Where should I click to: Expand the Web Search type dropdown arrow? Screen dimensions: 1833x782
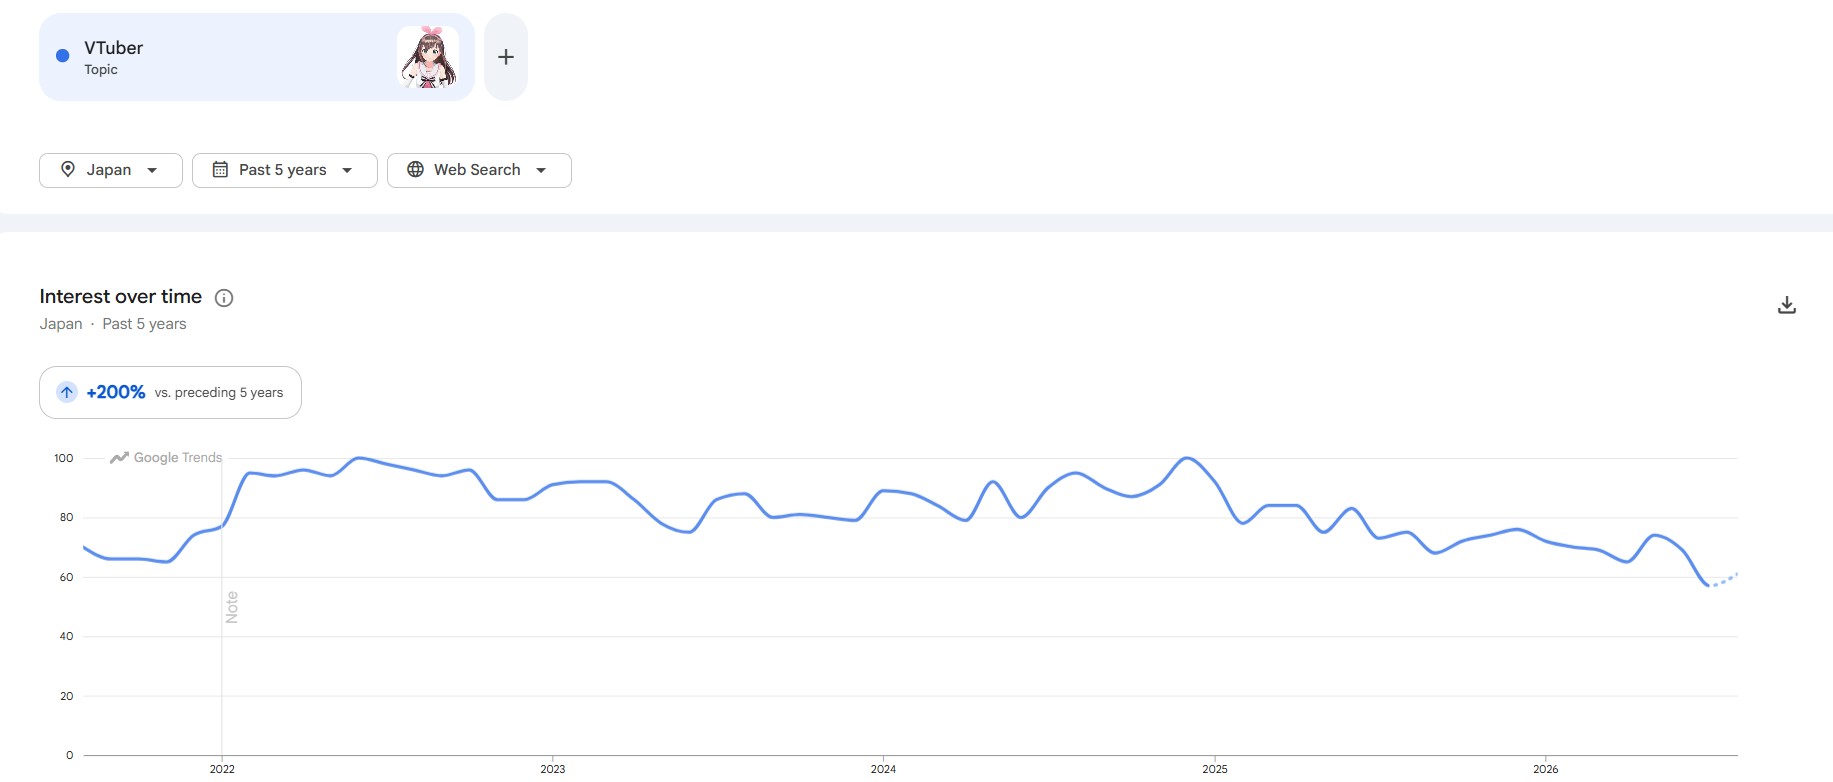point(541,170)
